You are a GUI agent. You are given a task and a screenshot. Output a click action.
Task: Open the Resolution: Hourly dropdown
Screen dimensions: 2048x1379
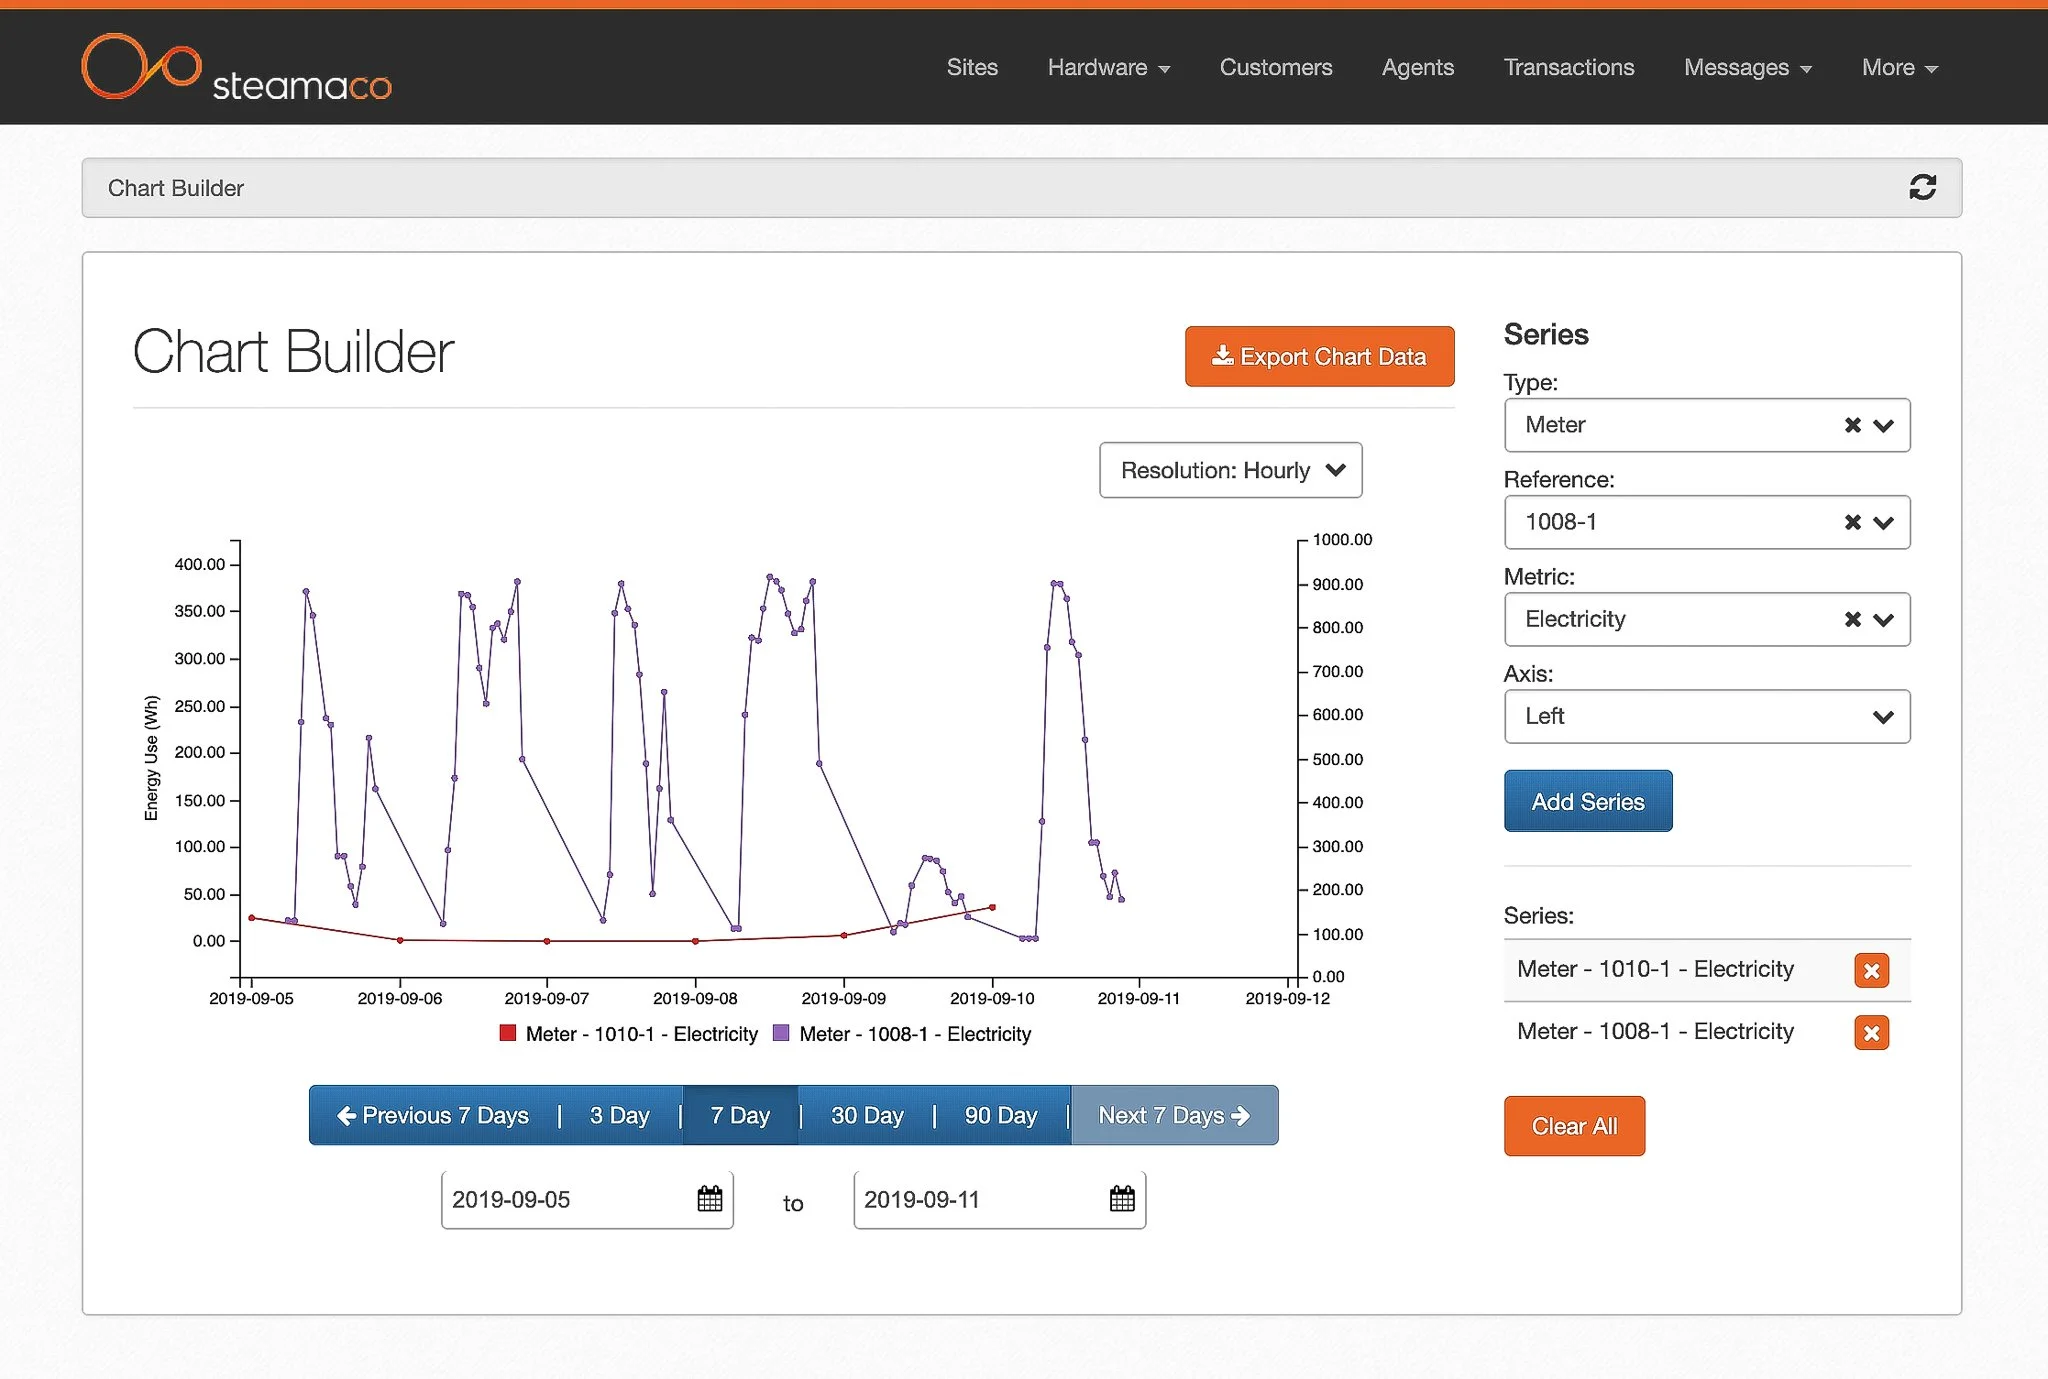(x=1230, y=470)
